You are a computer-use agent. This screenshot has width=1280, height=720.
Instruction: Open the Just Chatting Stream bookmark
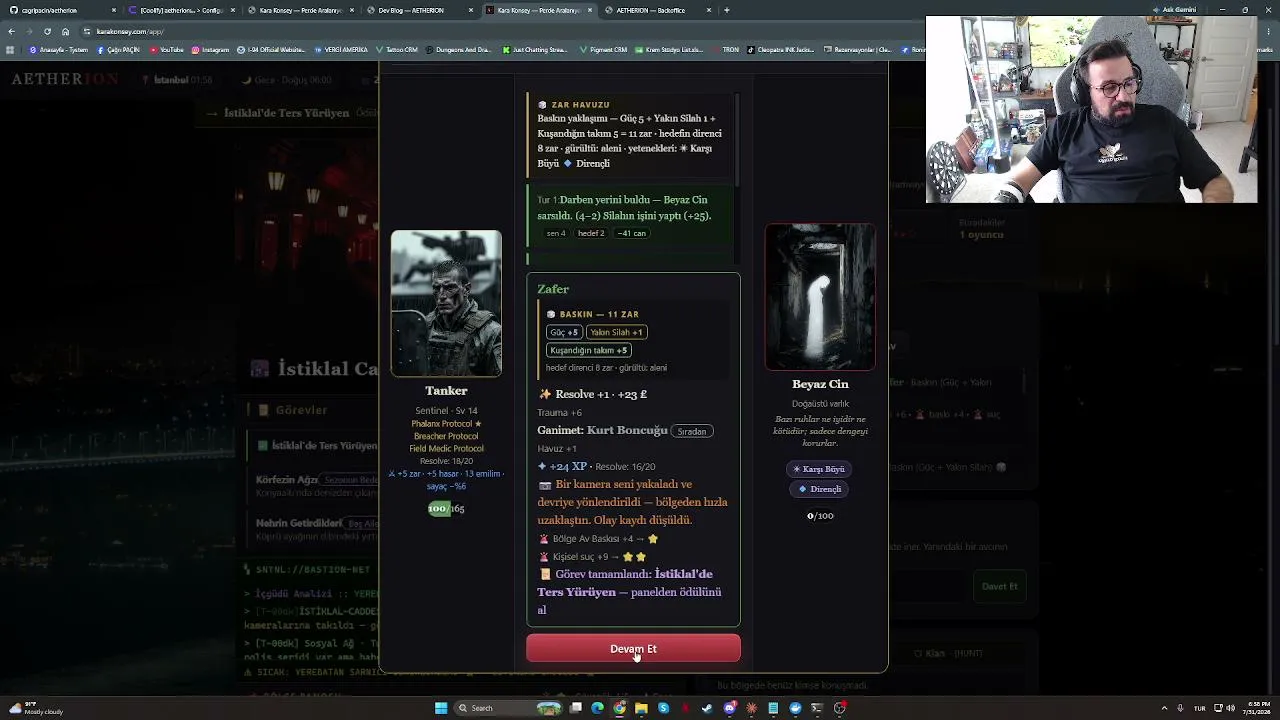[x=534, y=49]
